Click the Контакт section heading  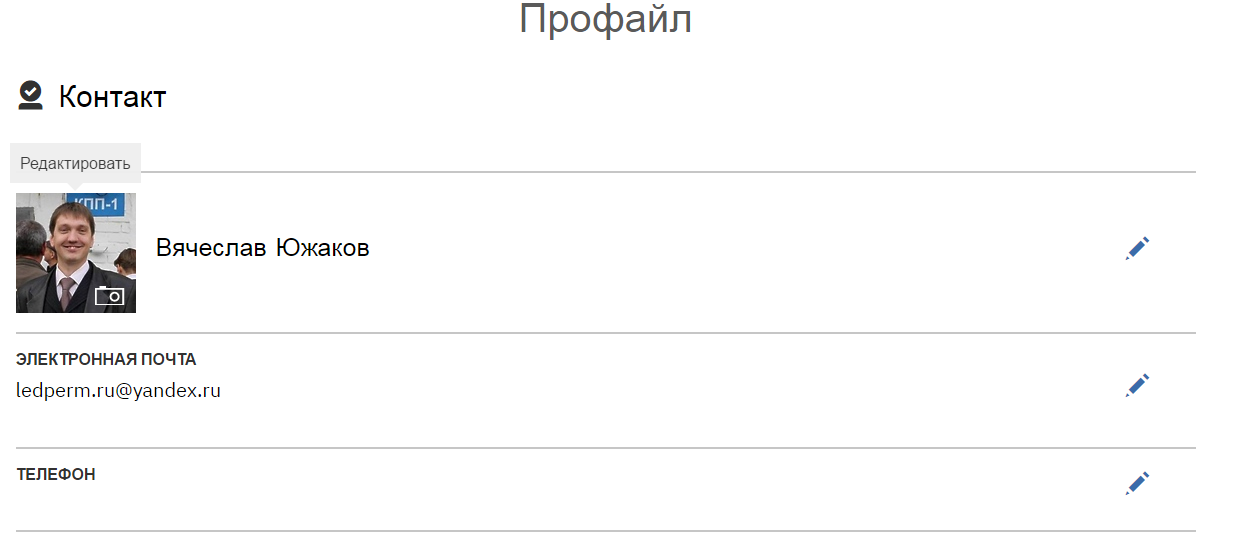pos(112,97)
